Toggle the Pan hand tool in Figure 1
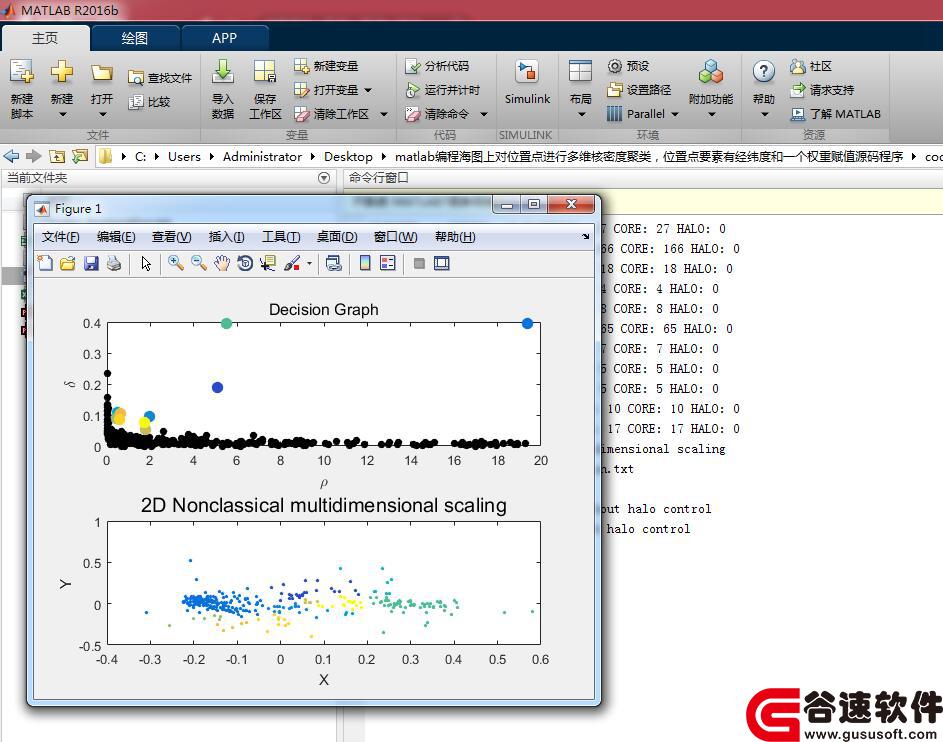Screen dimensions: 943x742 tap(221, 263)
